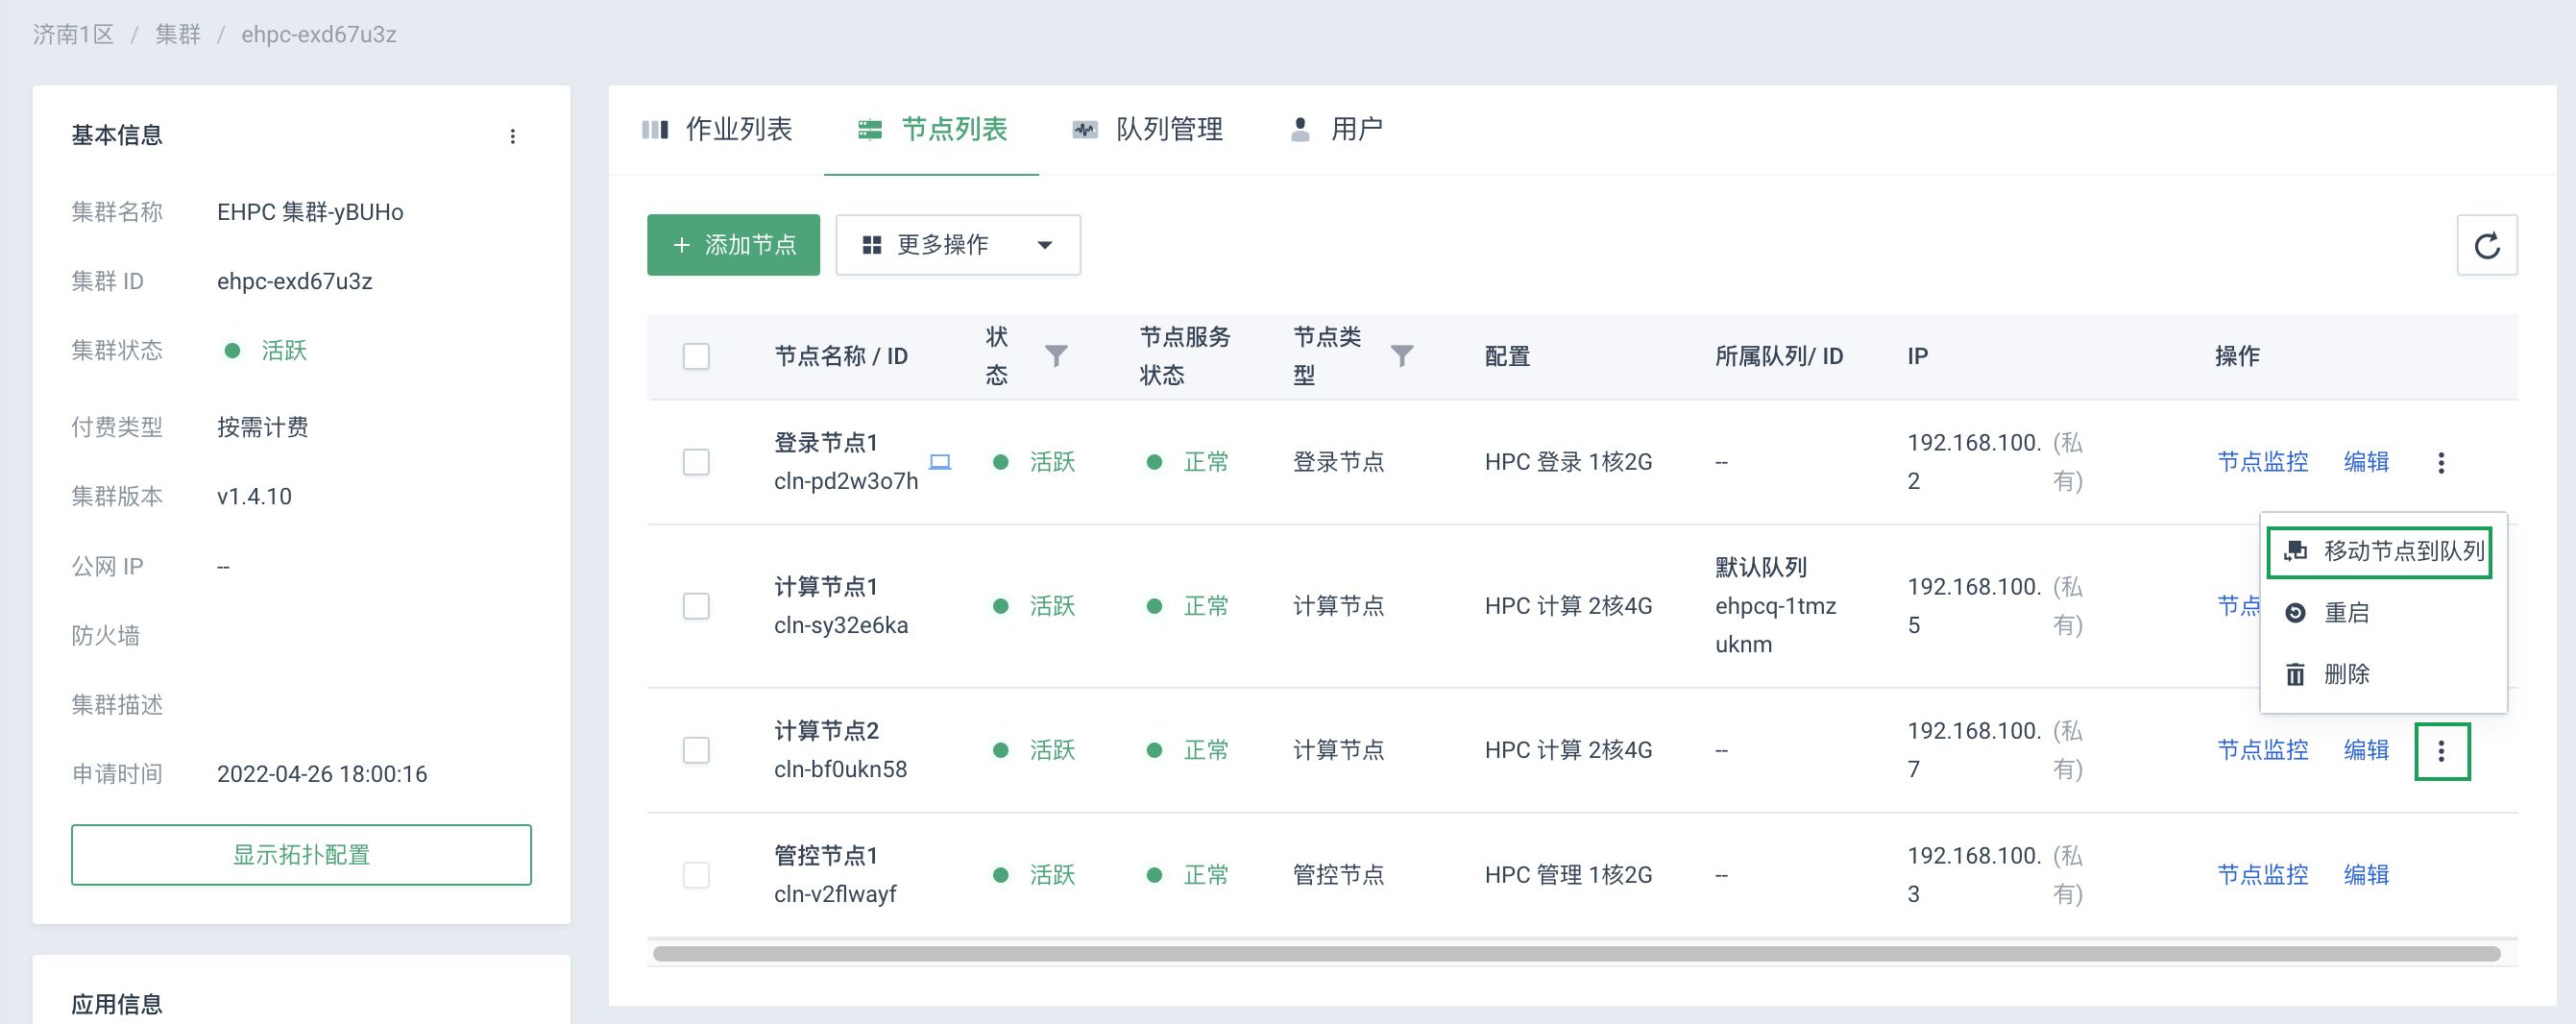Open 节点监控 for 管控节点1
Image resolution: width=2576 pixels, height=1024 pixels.
pyautogui.click(x=2262, y=875)
